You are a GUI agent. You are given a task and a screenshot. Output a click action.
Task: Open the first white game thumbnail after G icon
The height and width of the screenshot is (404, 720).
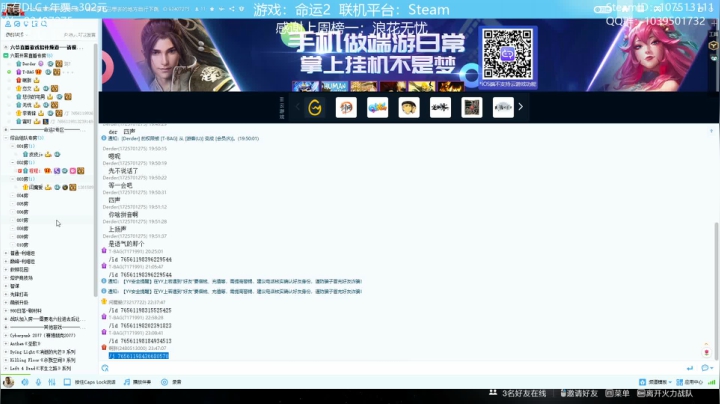click(346, 108)
